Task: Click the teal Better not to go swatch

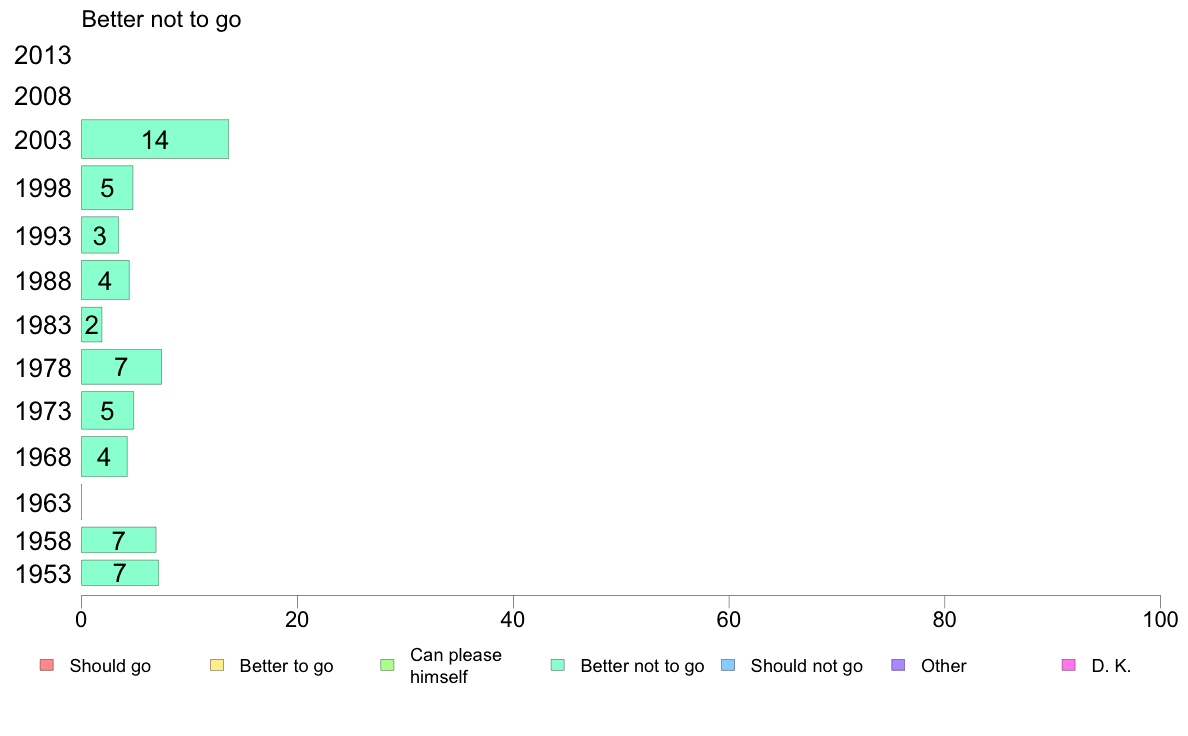Action: click(x=558, y=666)
